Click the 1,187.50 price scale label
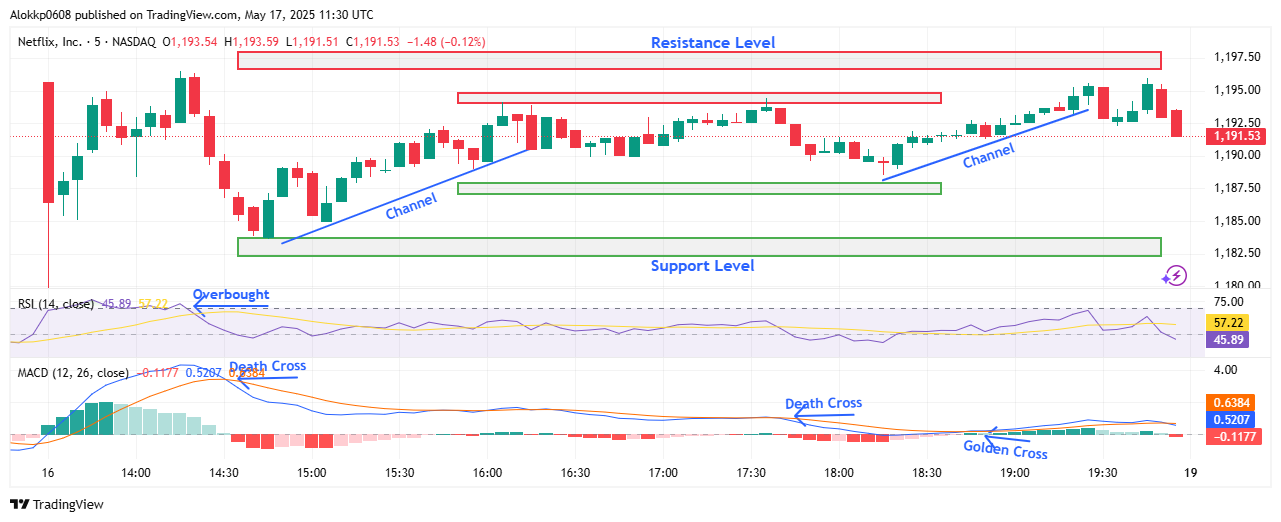 [1237, 188]
